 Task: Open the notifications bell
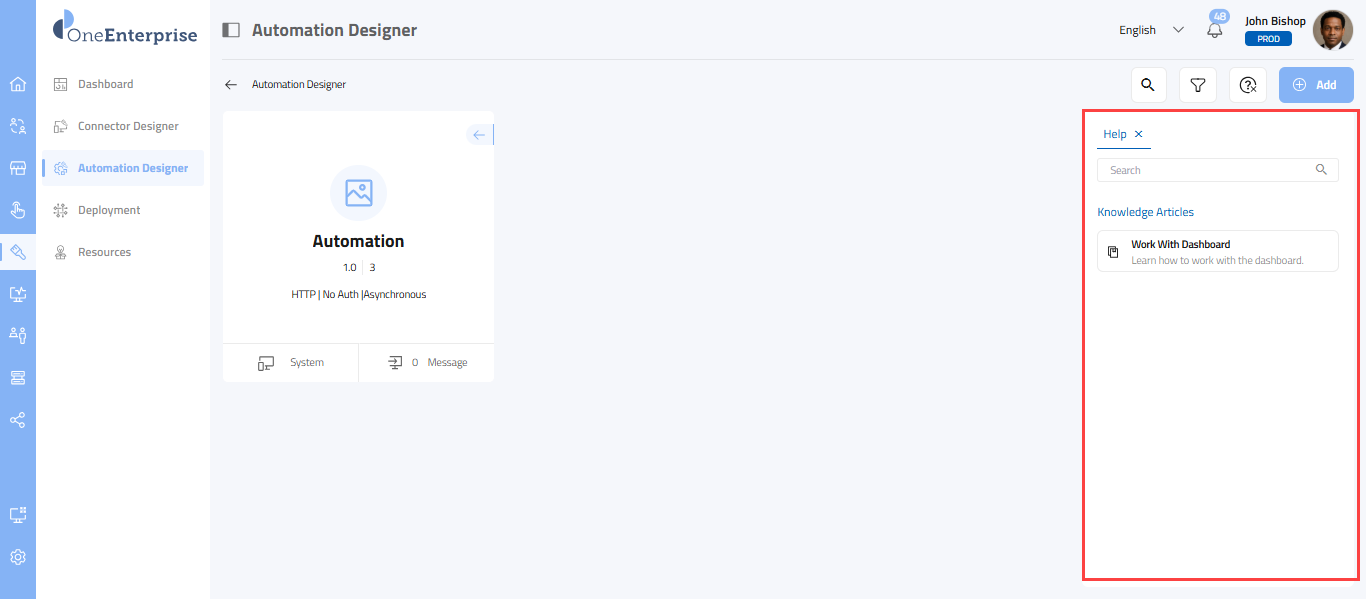pyautogui.click(x=1215, y=30)
